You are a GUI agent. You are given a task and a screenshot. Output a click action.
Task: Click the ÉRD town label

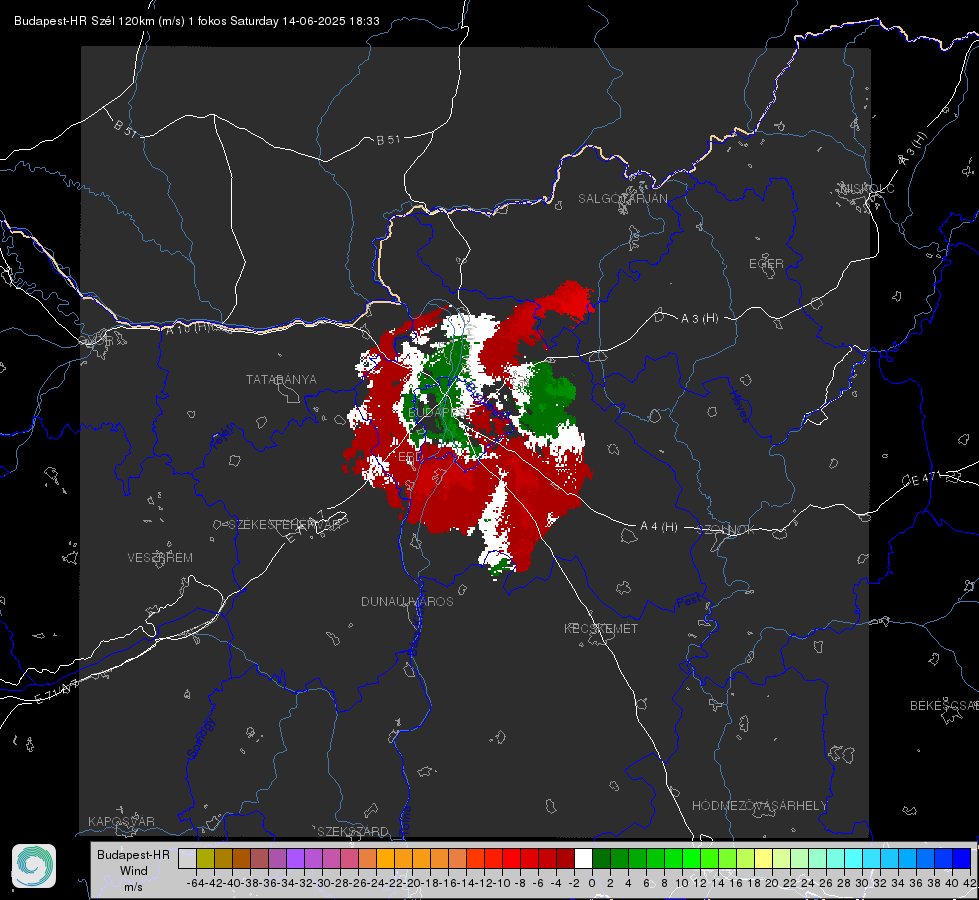coord(410,457)
